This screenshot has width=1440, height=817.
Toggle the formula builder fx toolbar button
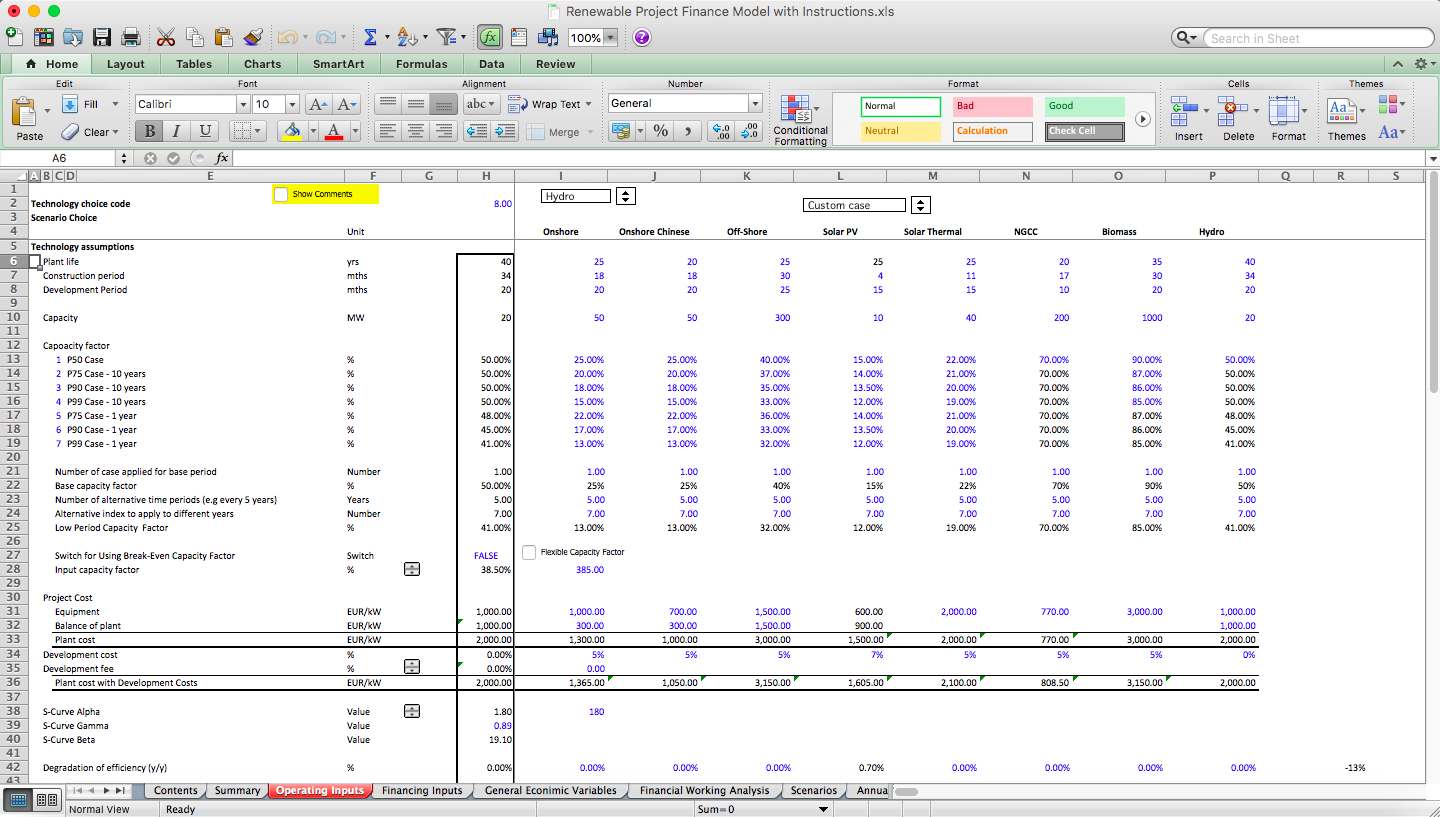(490, 37)
